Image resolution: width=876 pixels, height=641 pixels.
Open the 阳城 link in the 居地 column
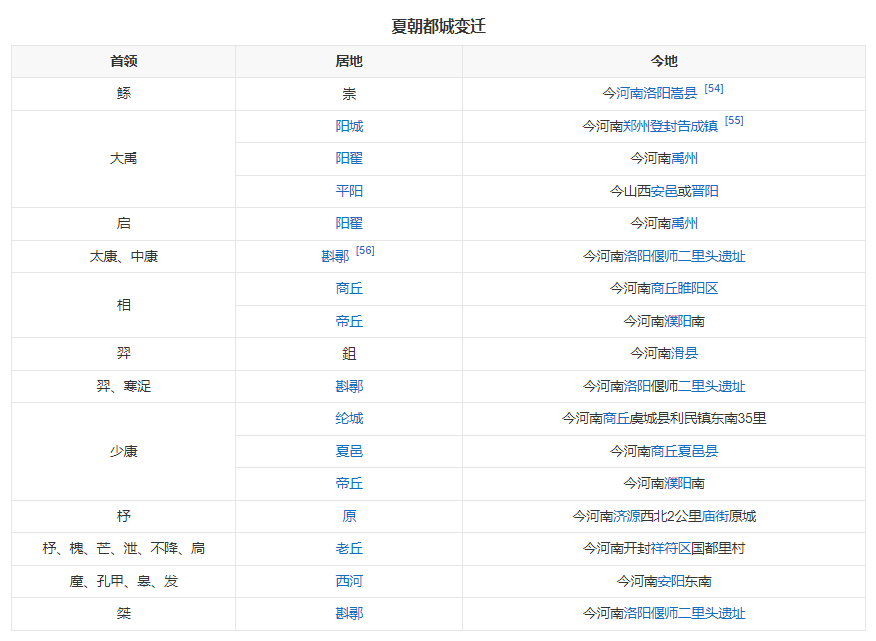click(348, 125)
